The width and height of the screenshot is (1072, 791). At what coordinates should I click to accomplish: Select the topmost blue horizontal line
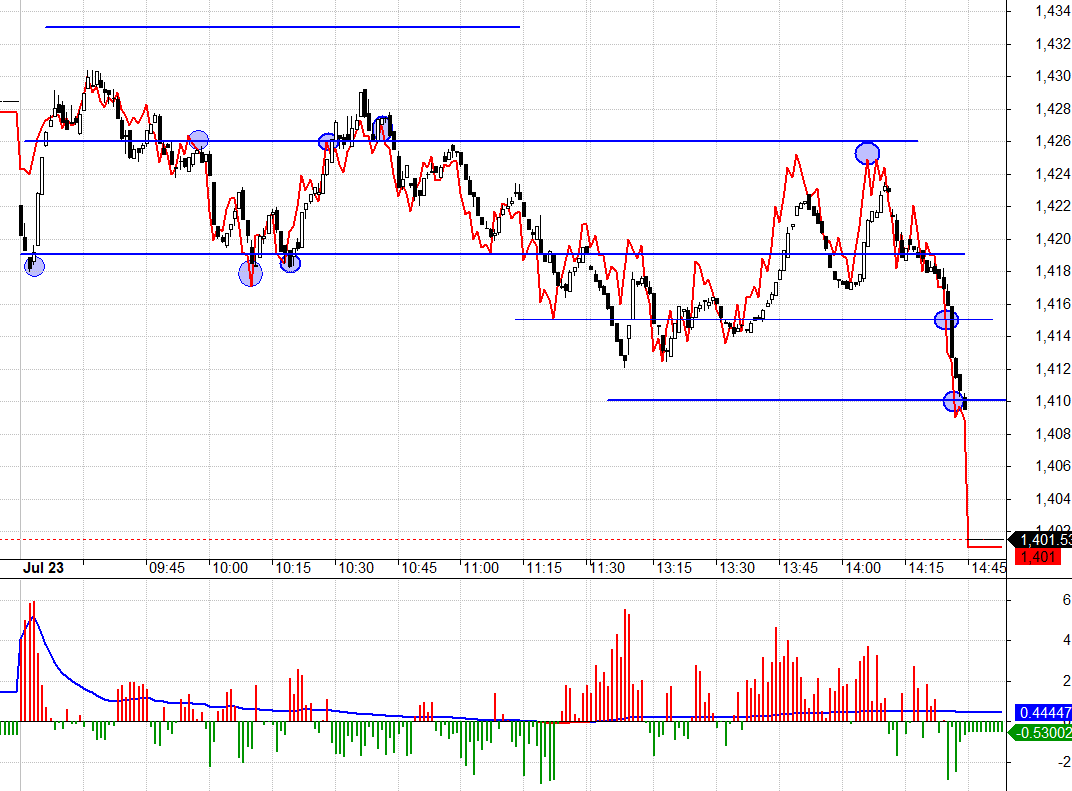pyautogui.click(x=282, y=27)
